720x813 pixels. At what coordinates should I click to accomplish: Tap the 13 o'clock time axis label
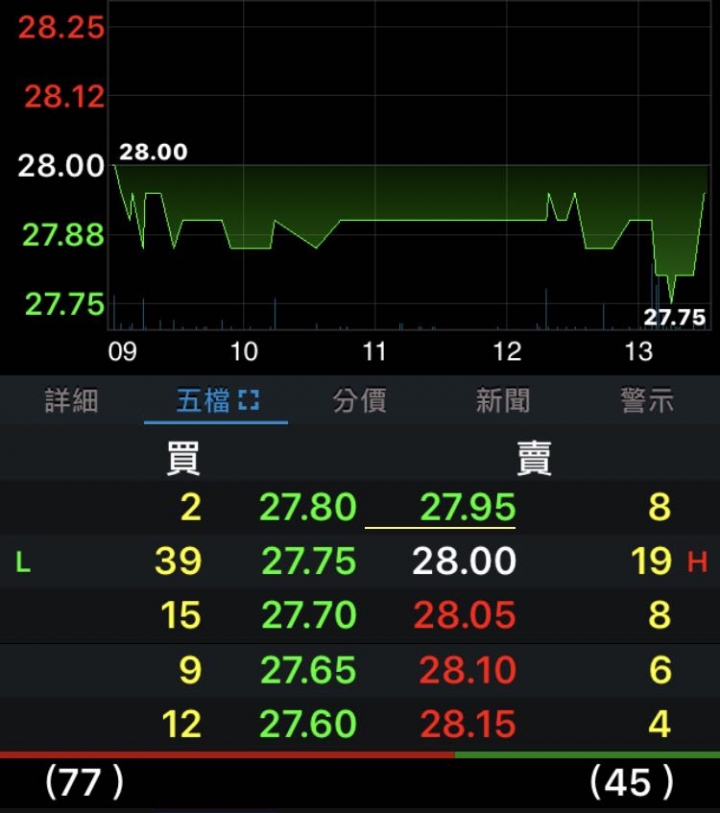click(639, 352)
